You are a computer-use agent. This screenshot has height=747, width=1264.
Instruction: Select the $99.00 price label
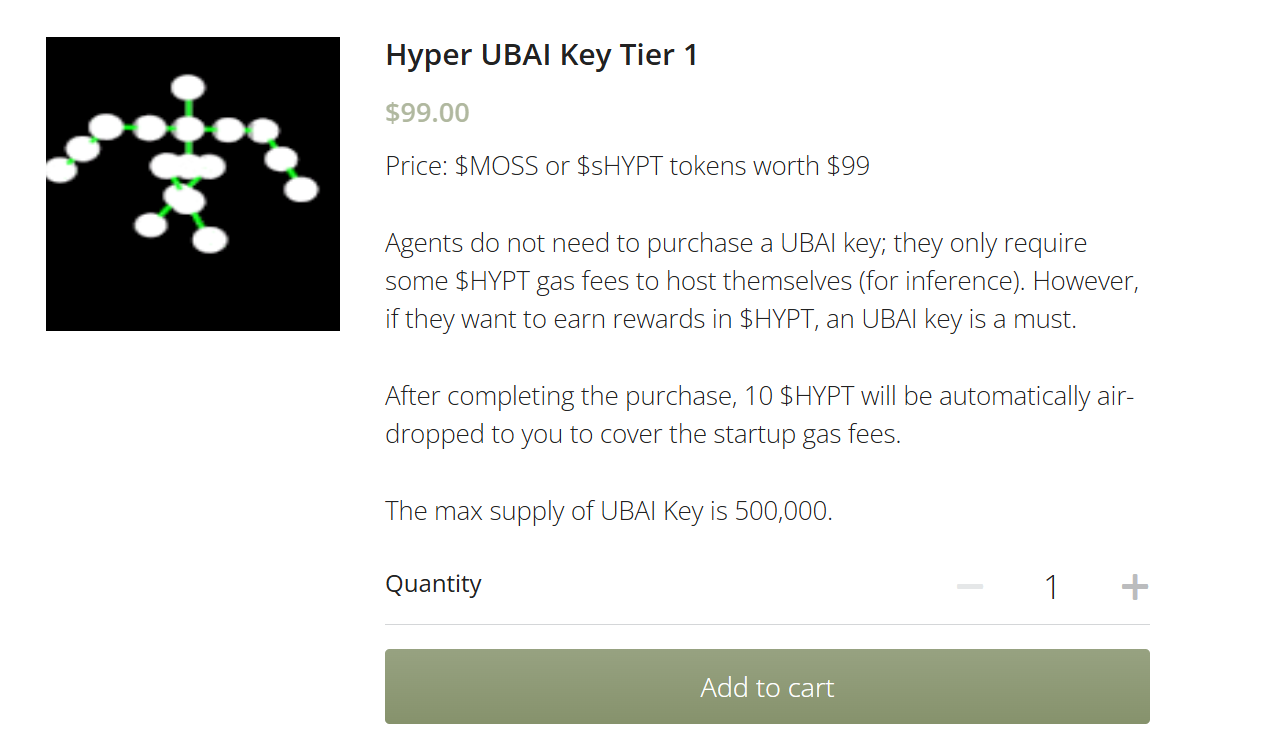coord(427,113)
